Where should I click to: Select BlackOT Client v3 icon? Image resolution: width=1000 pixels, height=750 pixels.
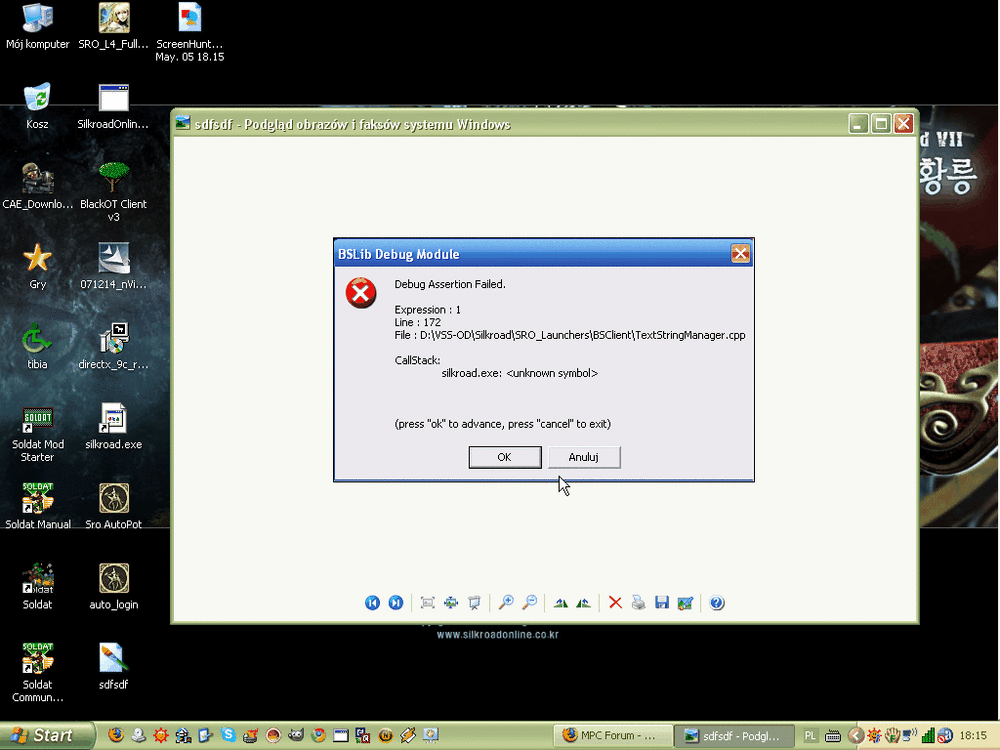pyautogui.click(x=114, y=192)
